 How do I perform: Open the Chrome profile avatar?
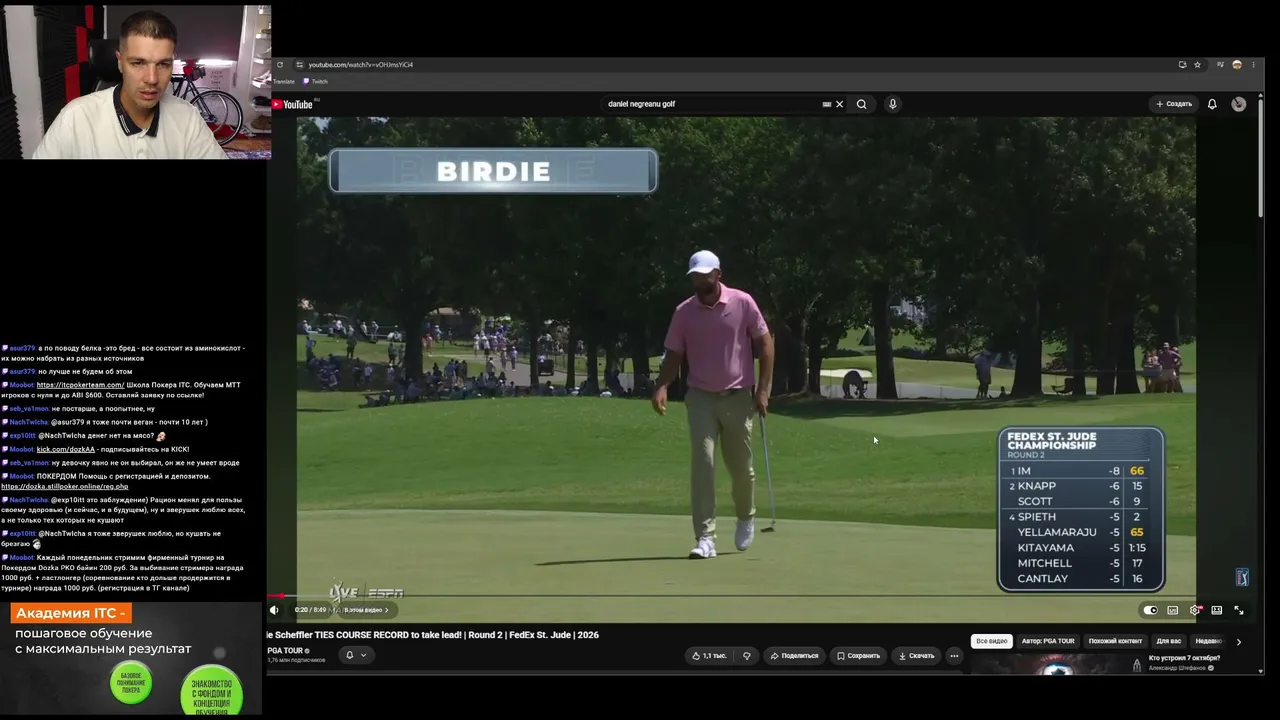tap(1237, 65)
